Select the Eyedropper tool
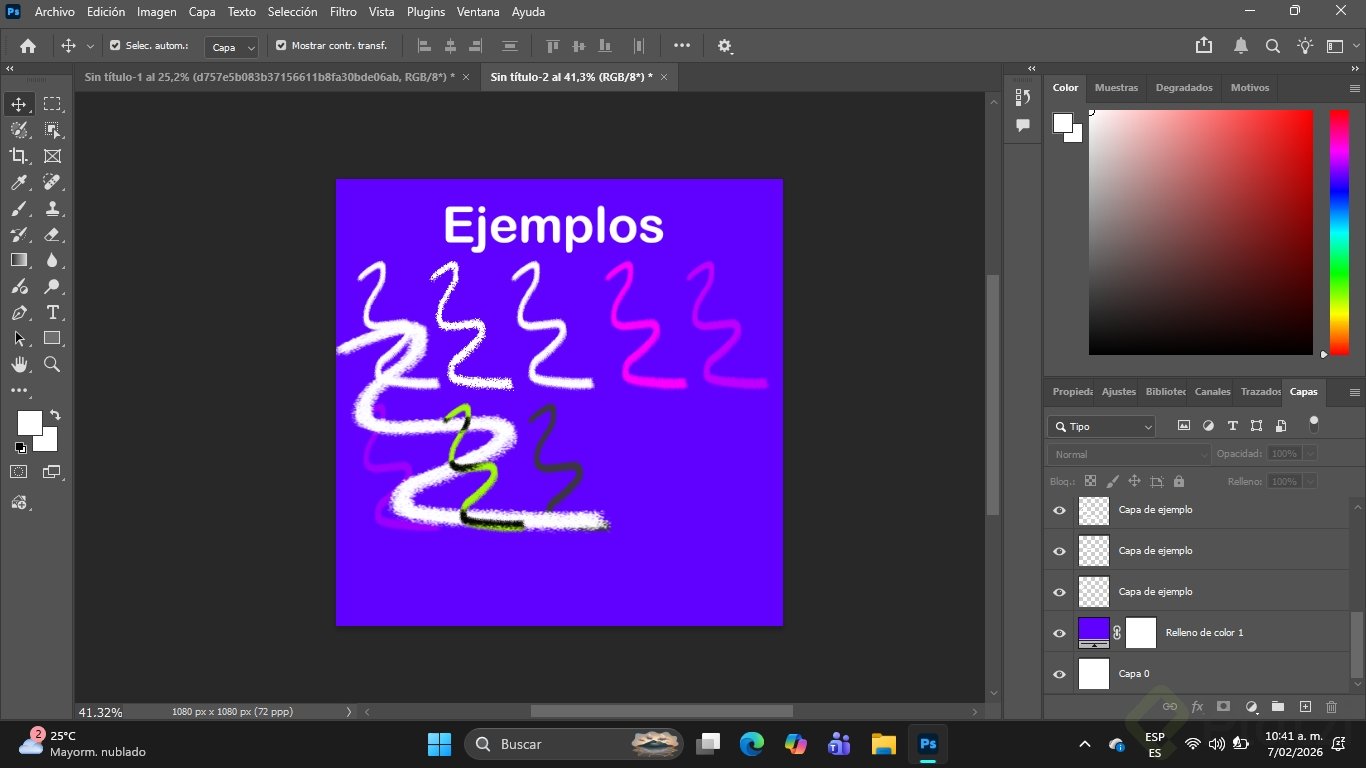This screenshot has width=1366, height=768. tap(19, 182)
